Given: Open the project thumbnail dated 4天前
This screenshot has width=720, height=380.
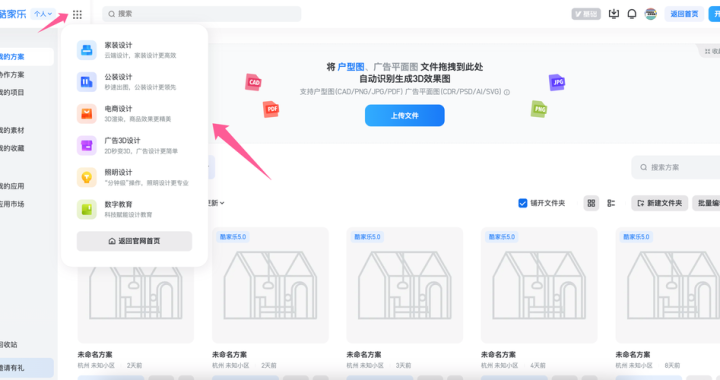Looking at the screenshot, I should 539,285.
